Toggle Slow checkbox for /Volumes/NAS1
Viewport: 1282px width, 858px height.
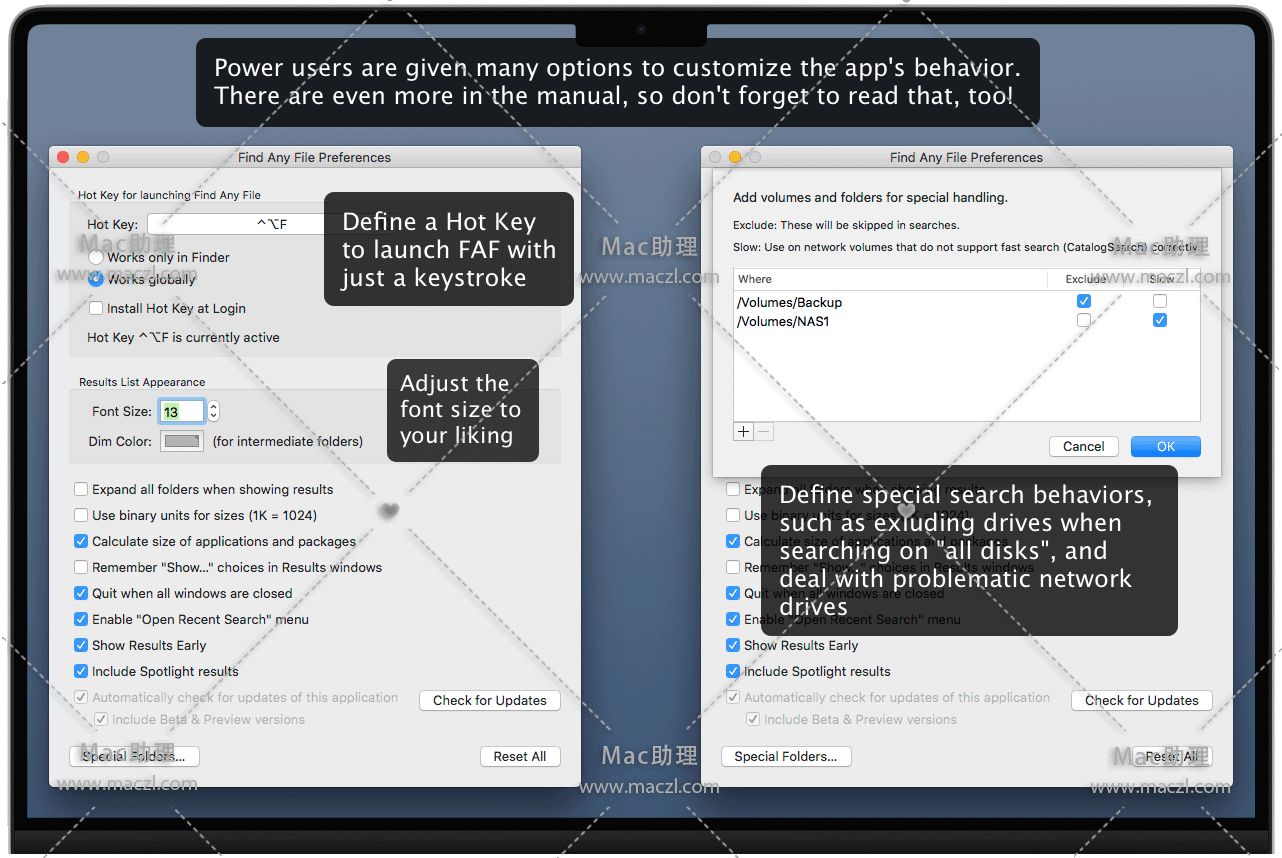click(1159, 321)
